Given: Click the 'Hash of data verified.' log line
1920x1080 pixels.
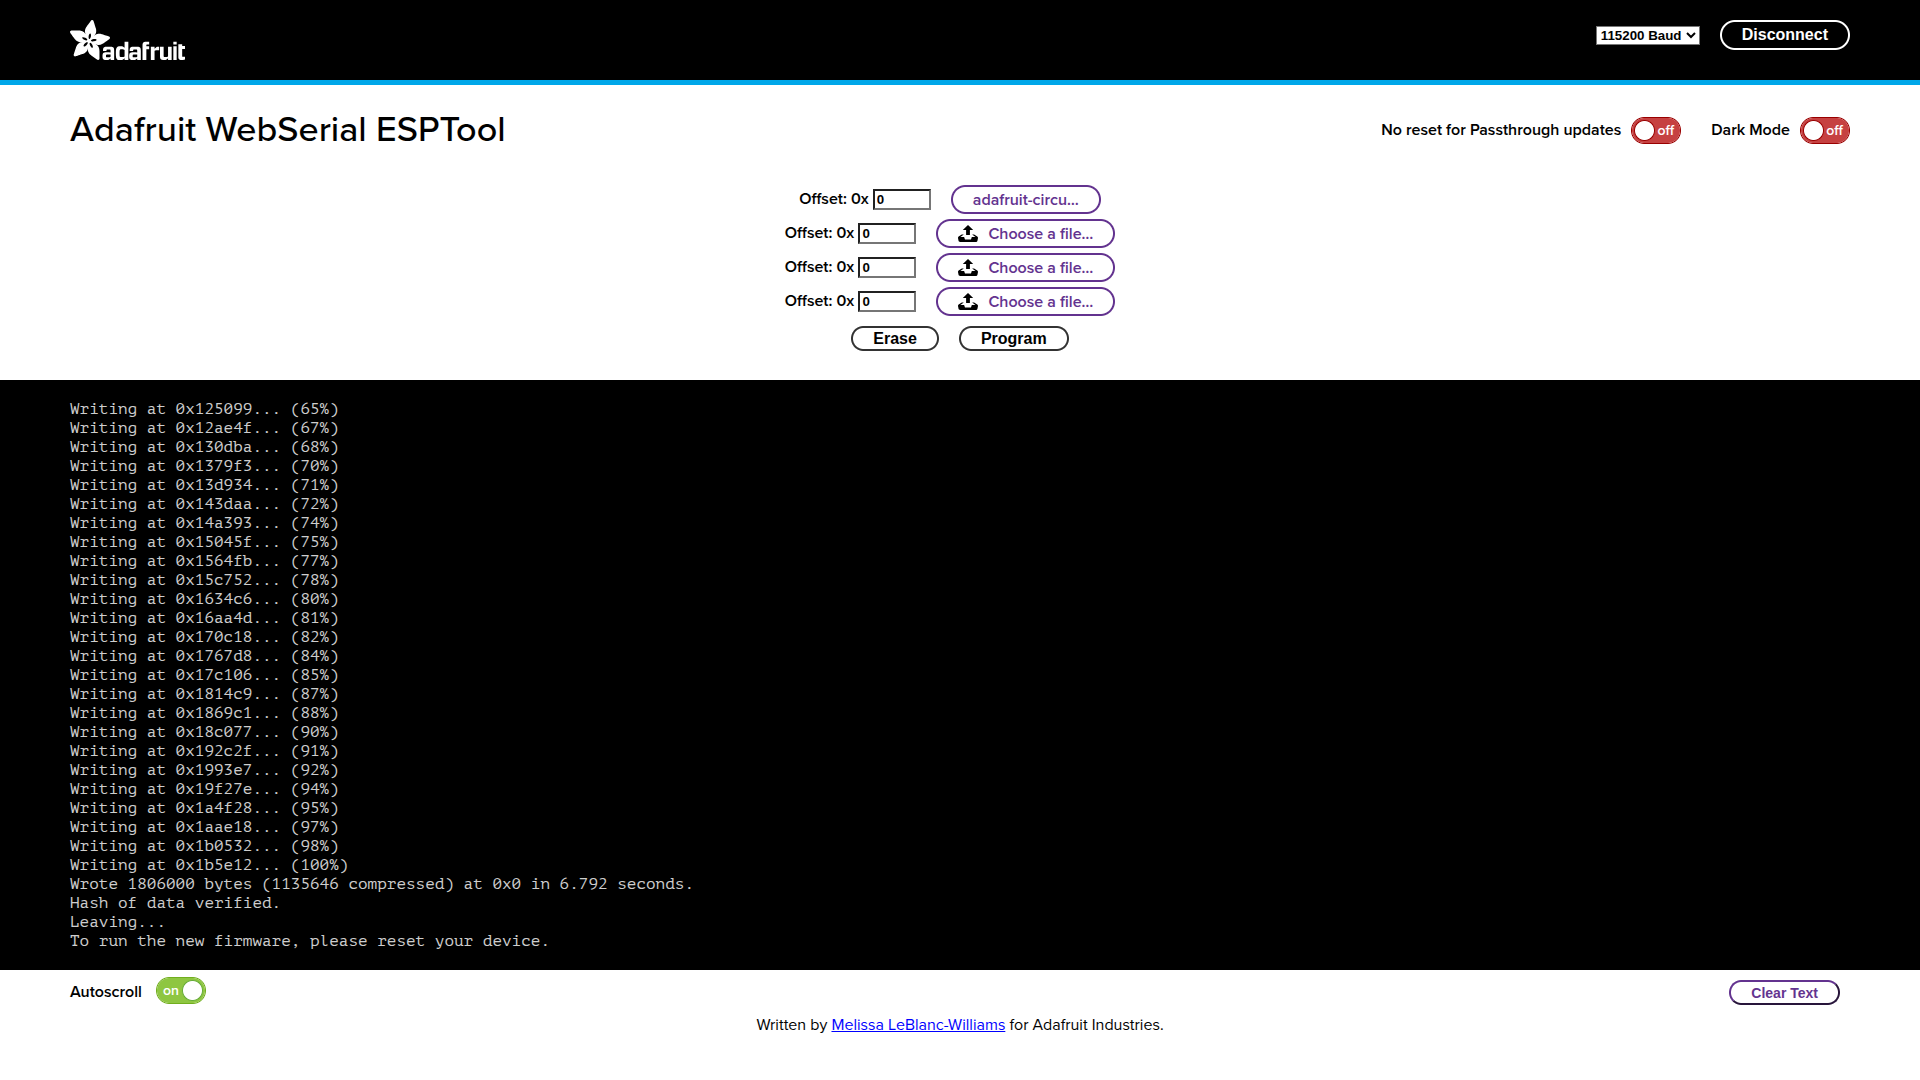Looking at the screenshot, I should click(x=175, y=903).
